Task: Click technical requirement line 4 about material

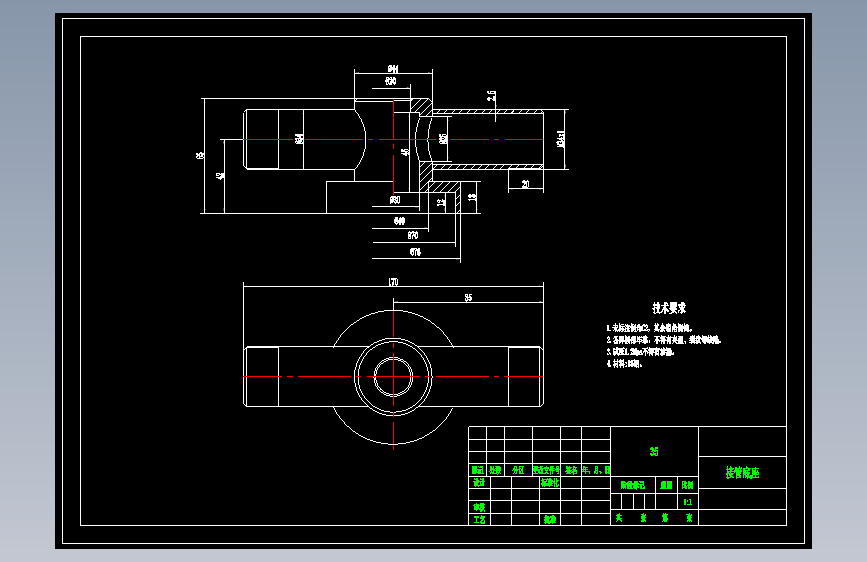Action: pyautogui.click(x=624, y=364)
